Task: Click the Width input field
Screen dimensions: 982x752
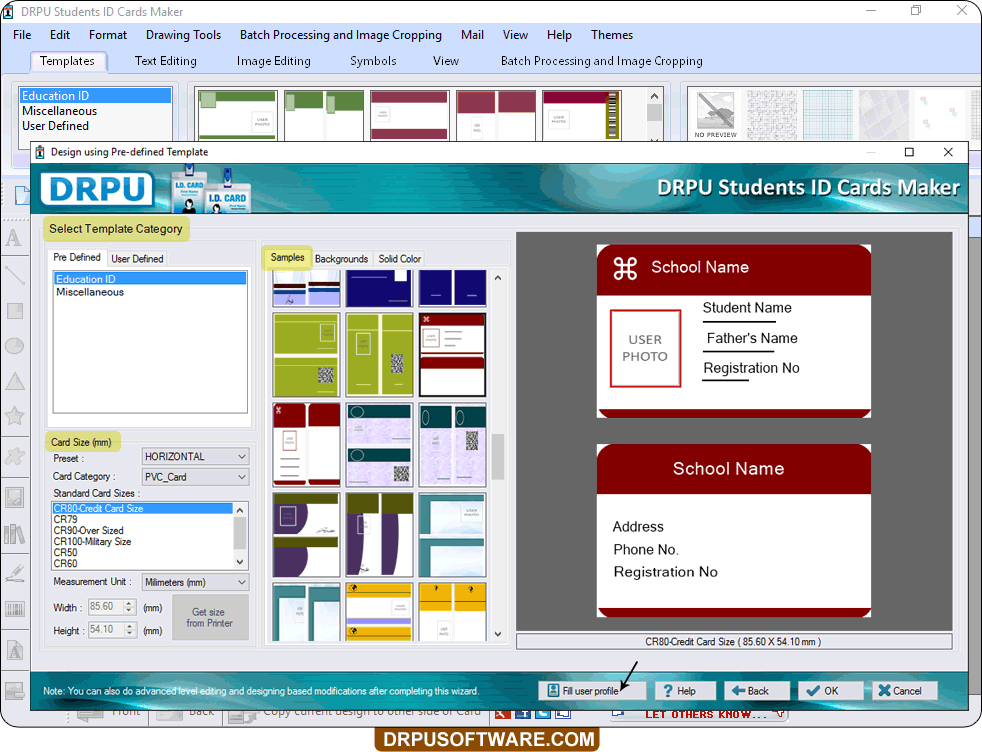Action: [105, 607]
